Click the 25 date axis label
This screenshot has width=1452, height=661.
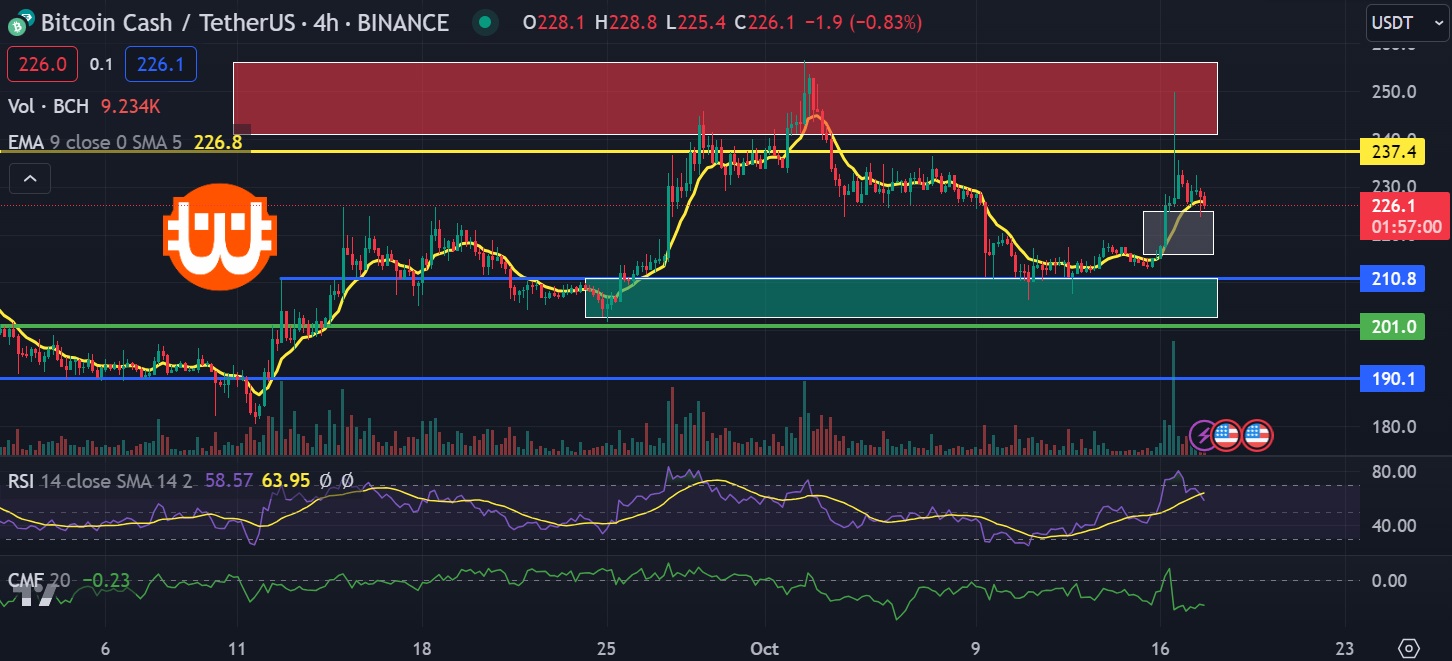pos(607,647)
